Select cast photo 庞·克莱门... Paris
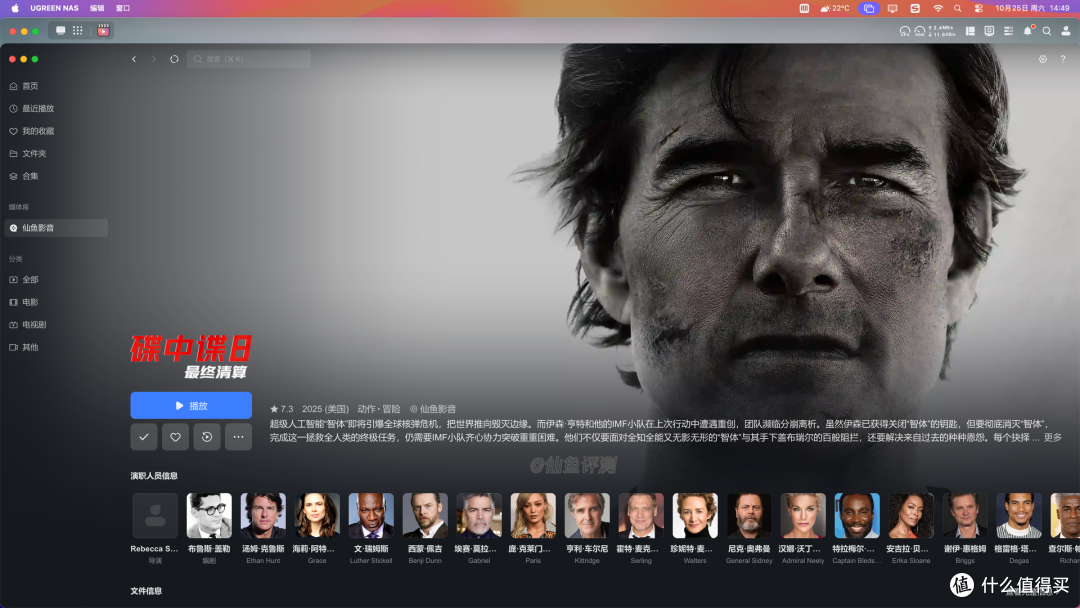The image size is (1080, 608). [x=533, y=515]
